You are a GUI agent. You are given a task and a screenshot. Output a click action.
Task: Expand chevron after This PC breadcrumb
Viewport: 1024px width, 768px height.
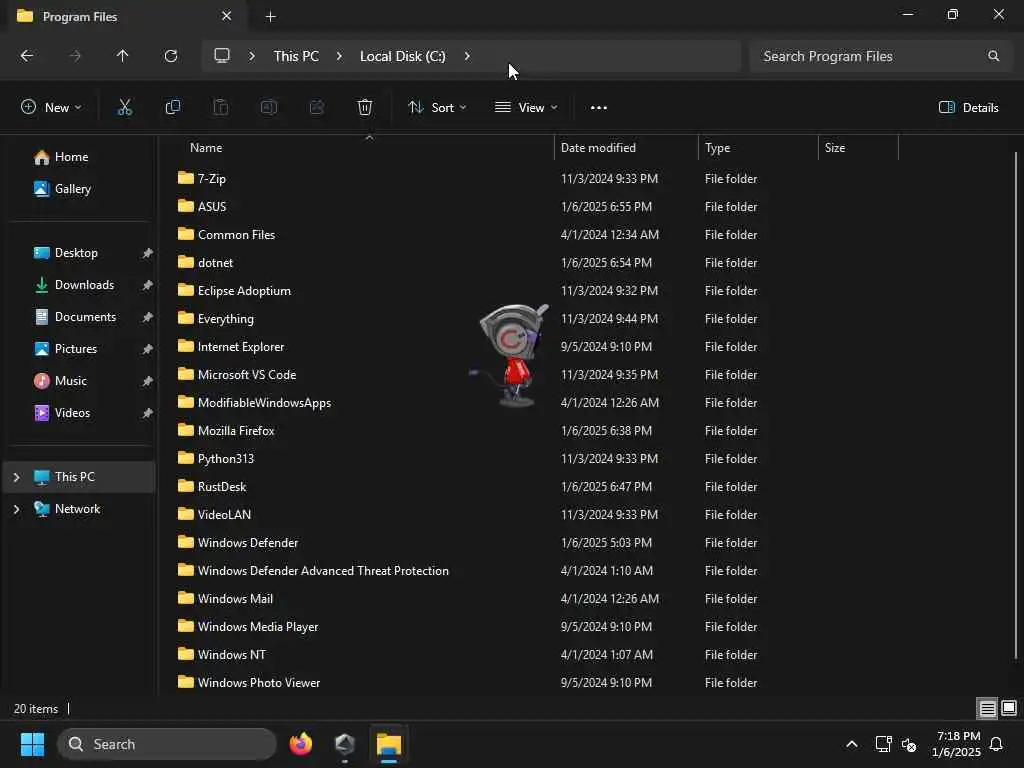click(x=339, y=56)
